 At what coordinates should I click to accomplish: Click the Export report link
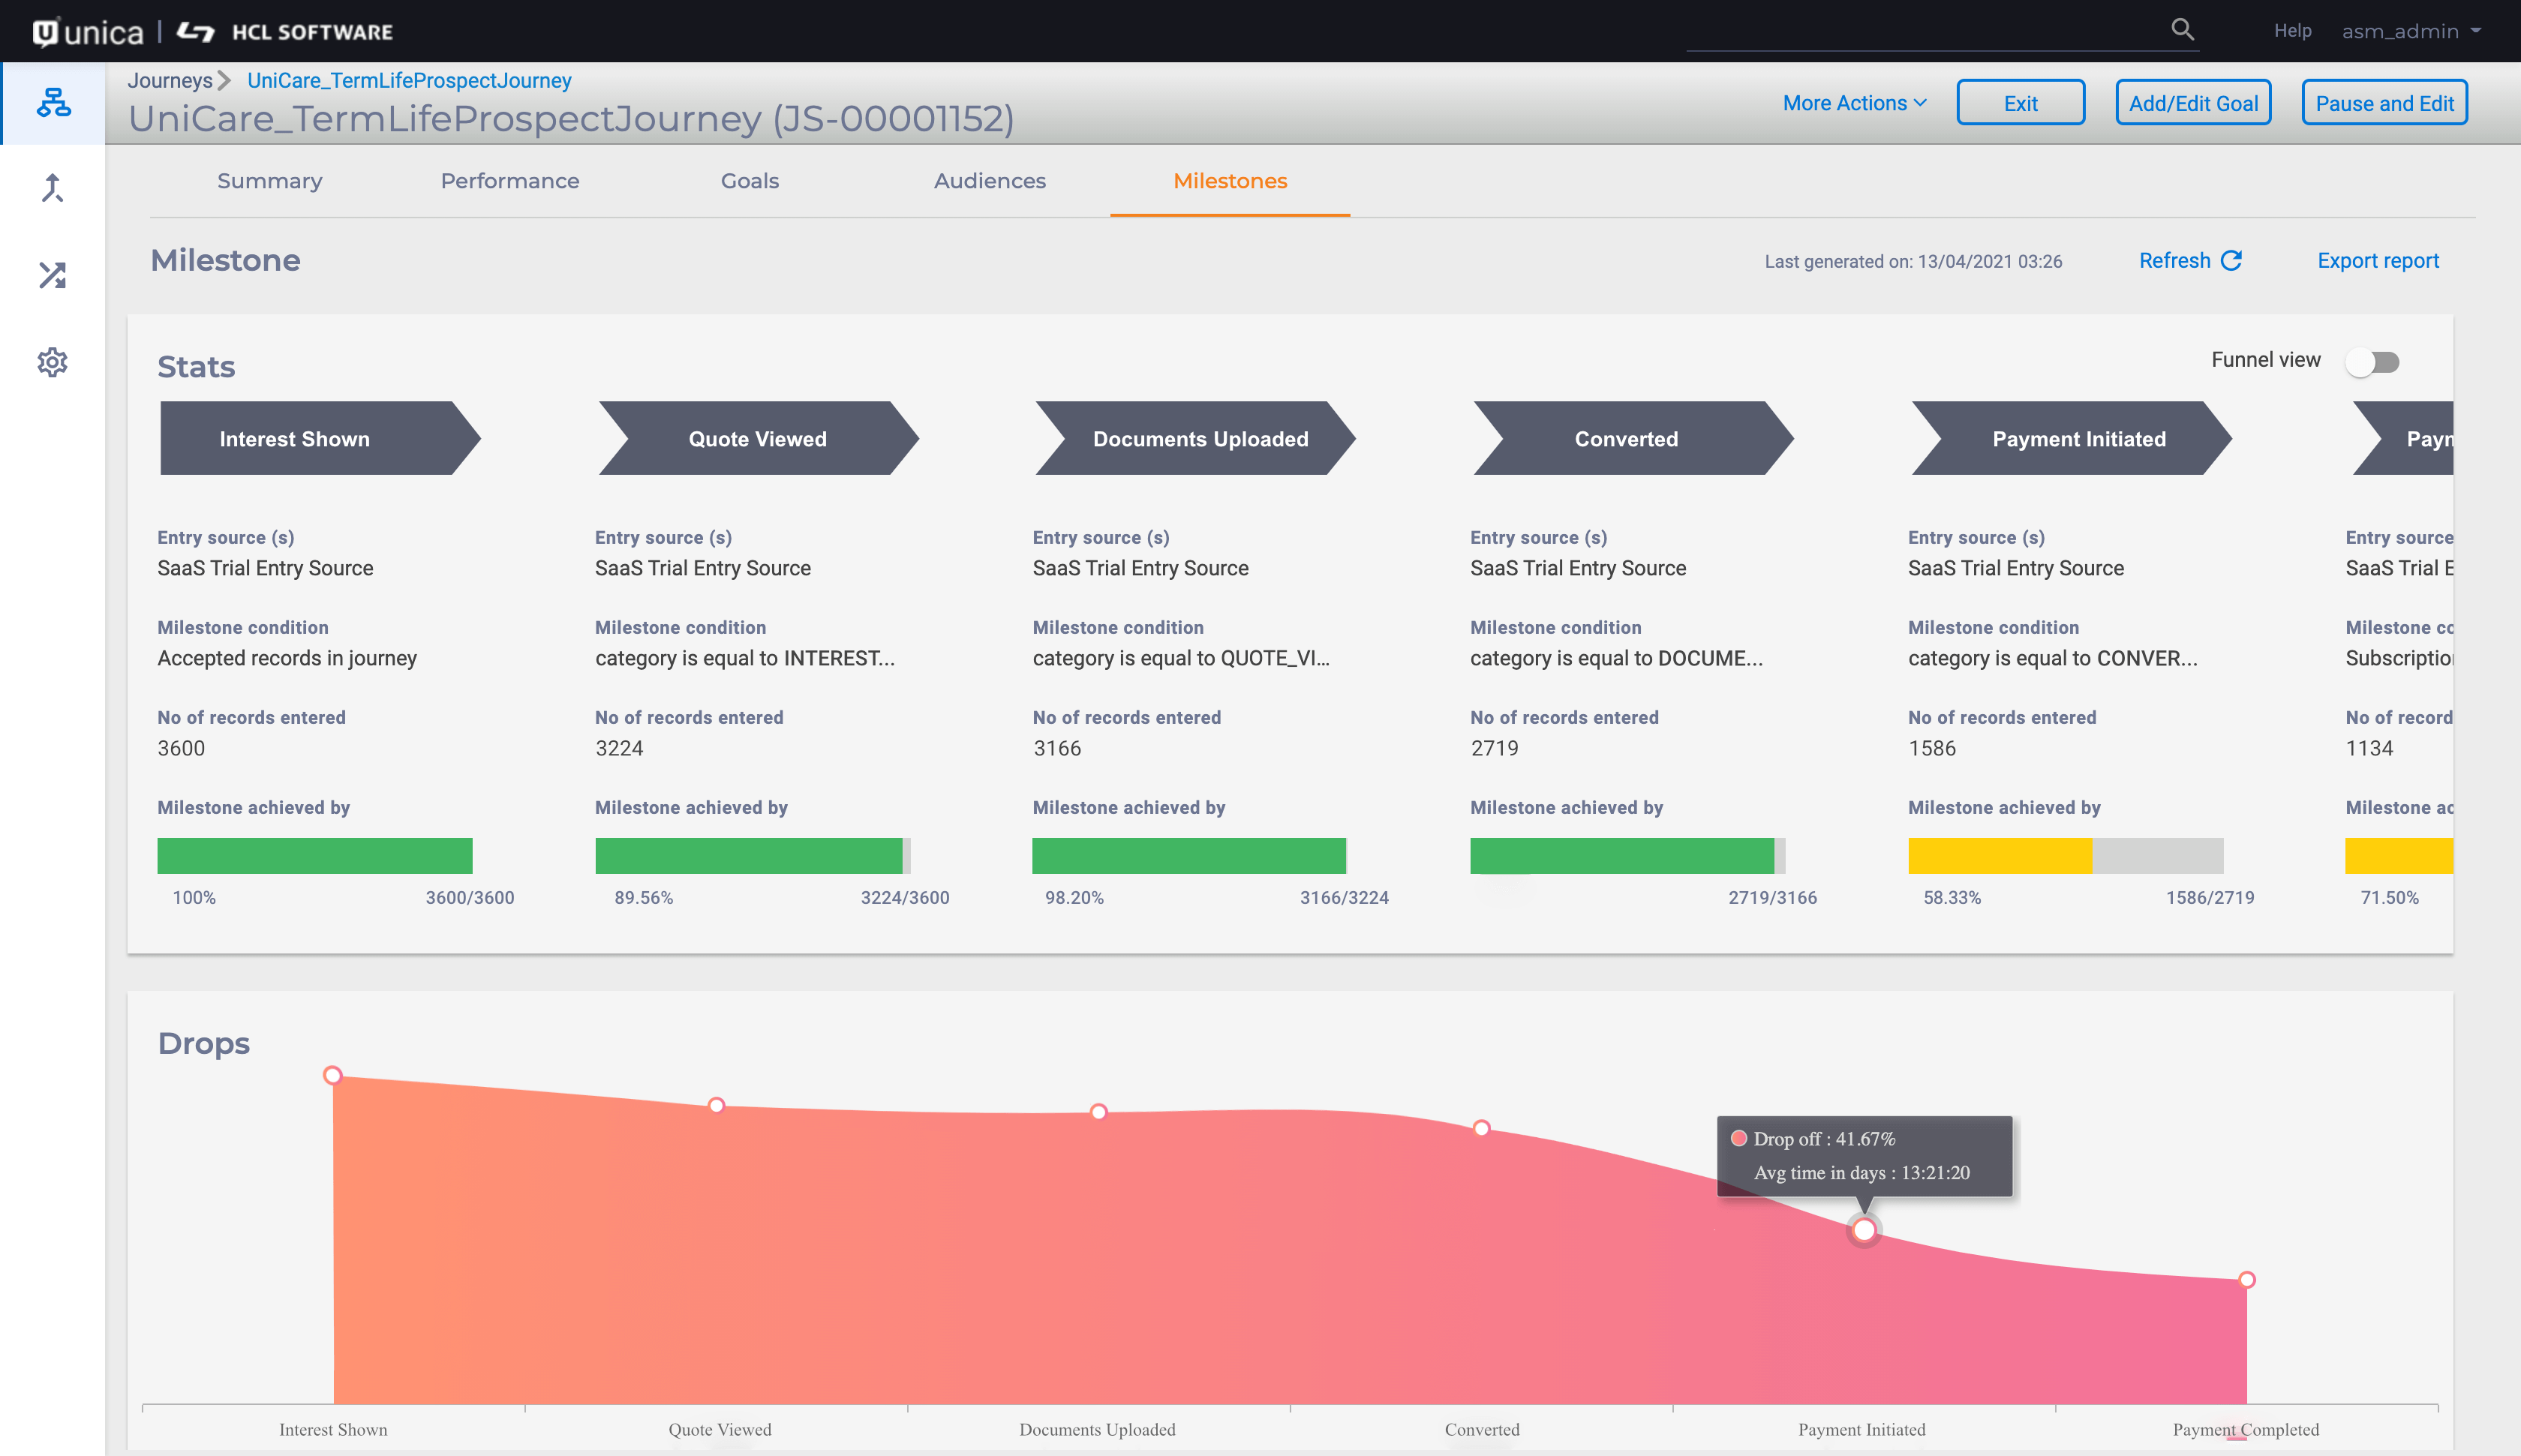[2377, 261]
